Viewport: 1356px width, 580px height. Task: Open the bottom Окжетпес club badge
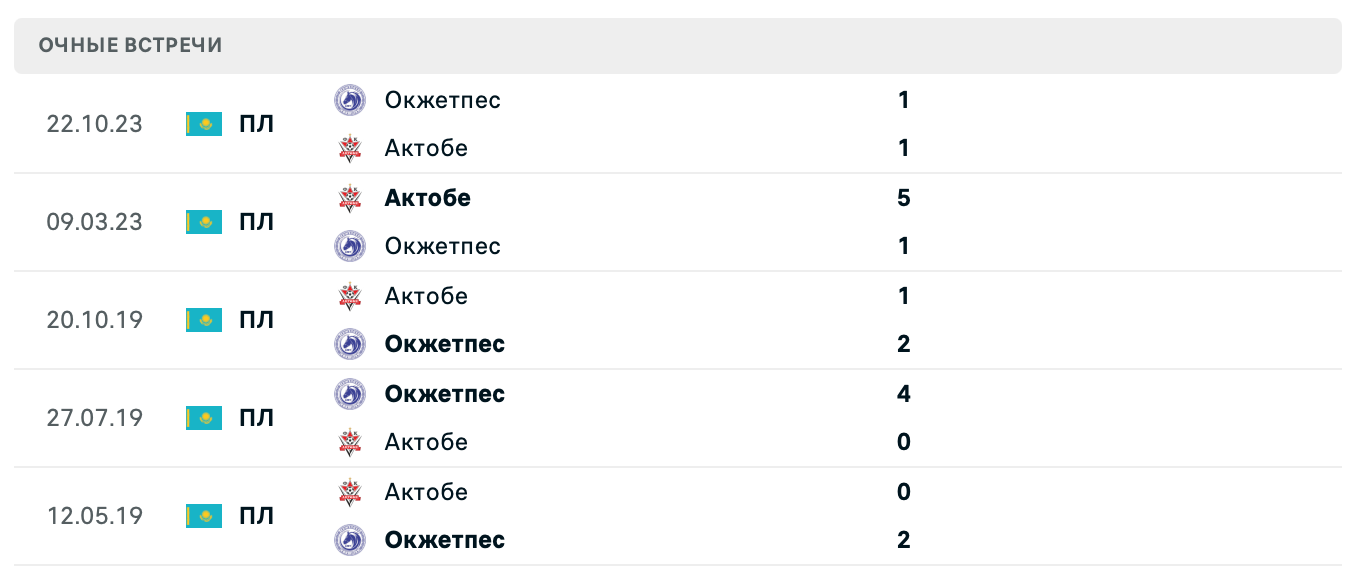(350, 540)
